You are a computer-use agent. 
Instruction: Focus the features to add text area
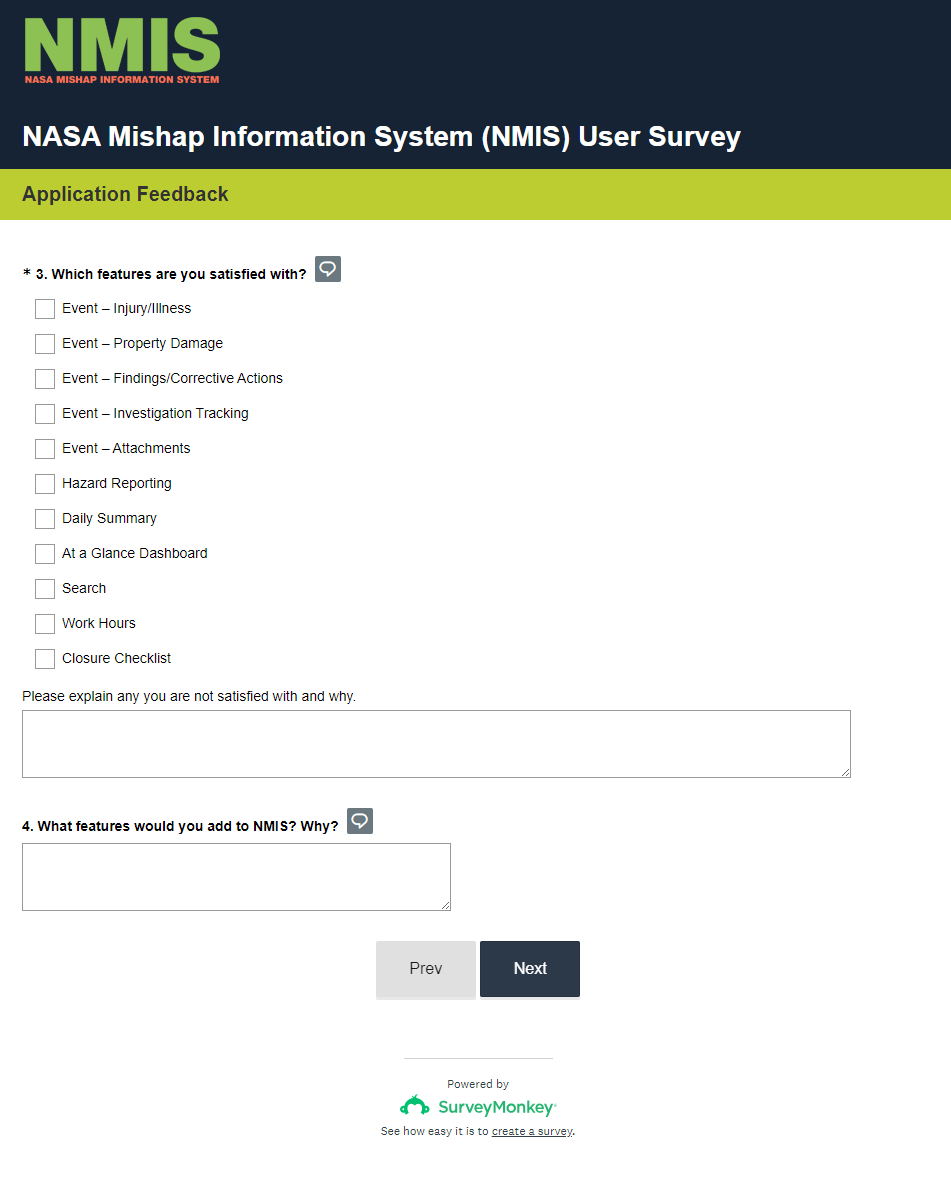[236, 877]
